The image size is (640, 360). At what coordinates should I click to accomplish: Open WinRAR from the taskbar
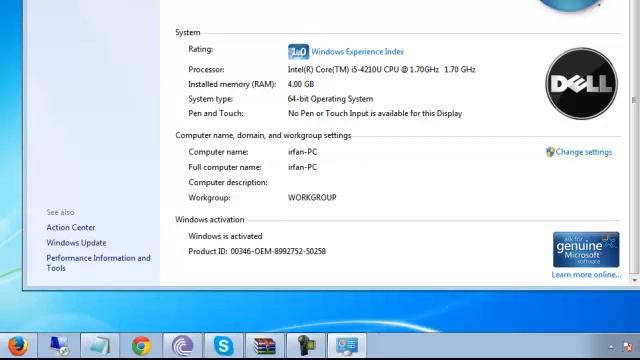pos(265,345)
